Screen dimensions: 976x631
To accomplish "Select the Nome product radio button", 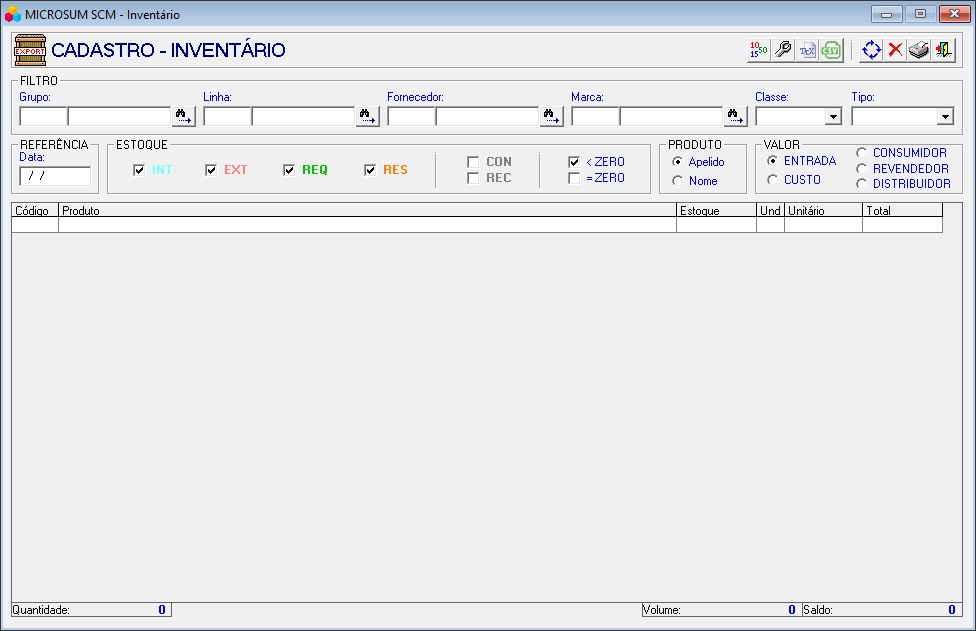I will click(x=678, y=181).
